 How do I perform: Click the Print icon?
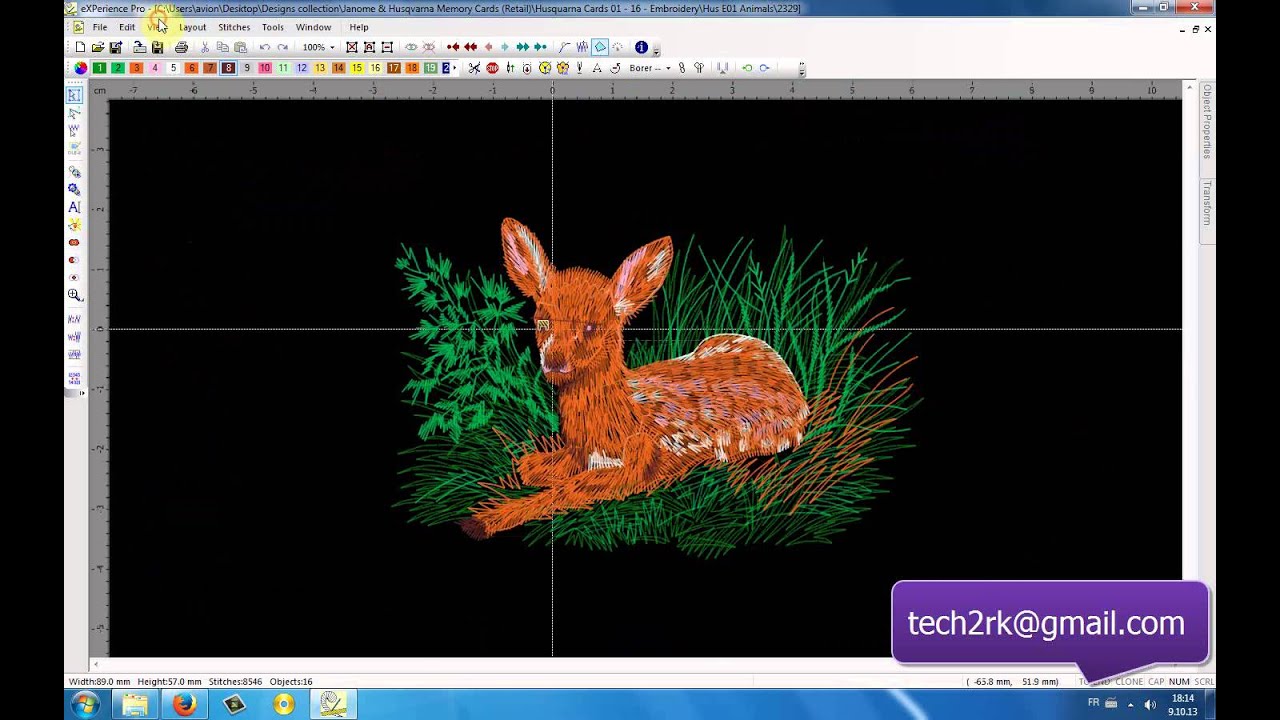coord(181,47)
